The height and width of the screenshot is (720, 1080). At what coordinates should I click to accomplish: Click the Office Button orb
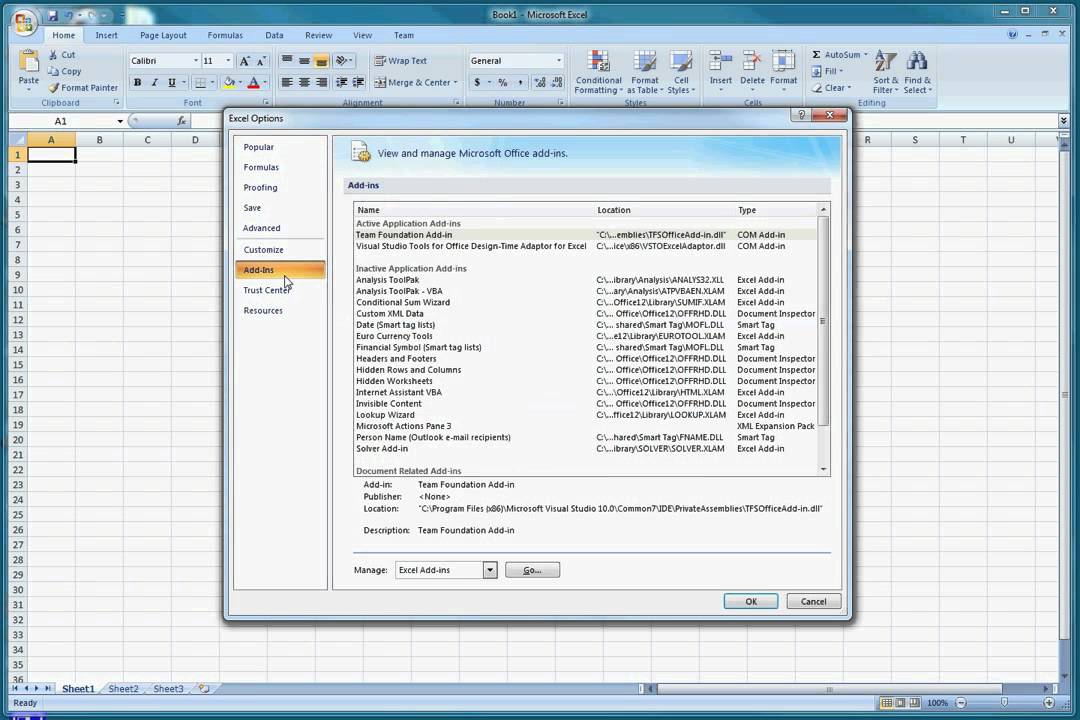click(23, 23)
